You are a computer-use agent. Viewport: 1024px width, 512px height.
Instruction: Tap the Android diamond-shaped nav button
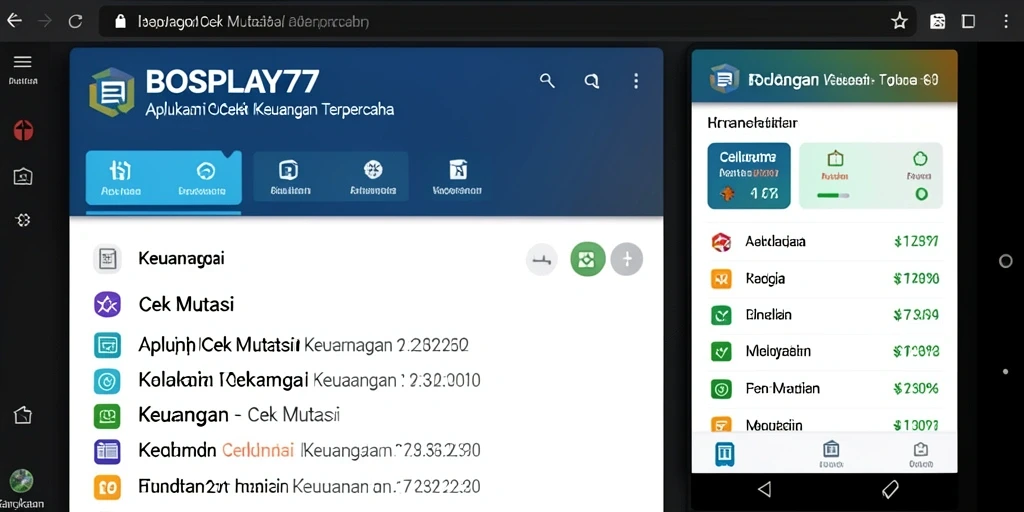click(x=889, y=489)
